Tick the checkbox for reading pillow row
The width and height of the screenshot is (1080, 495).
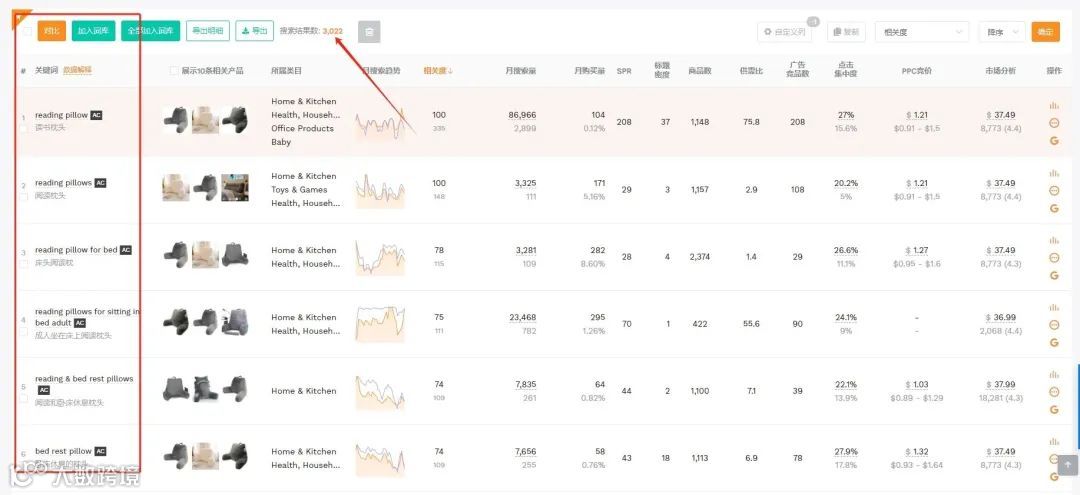(24, 129)
